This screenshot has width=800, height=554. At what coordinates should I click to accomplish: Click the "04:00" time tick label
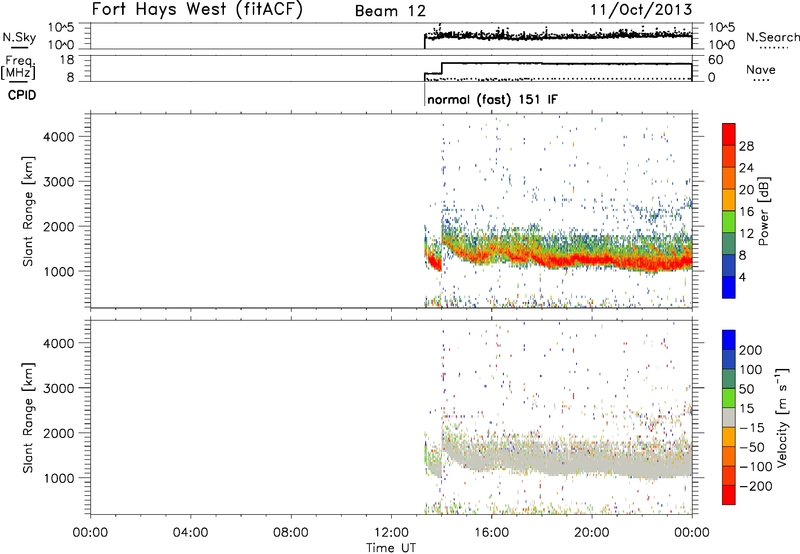190,533
